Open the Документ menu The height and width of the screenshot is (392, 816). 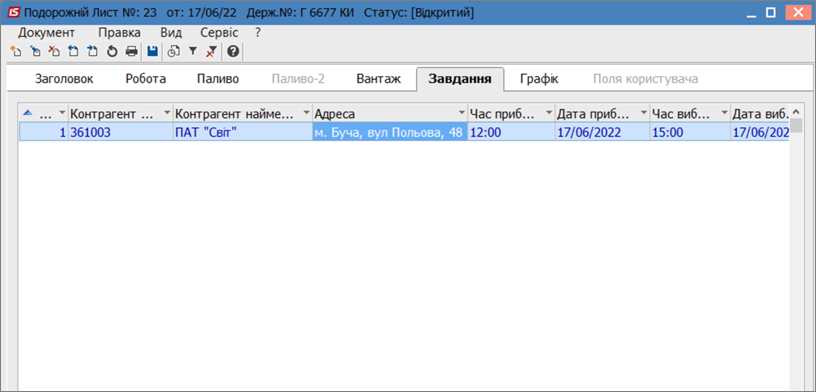click(x=46, y=33)
